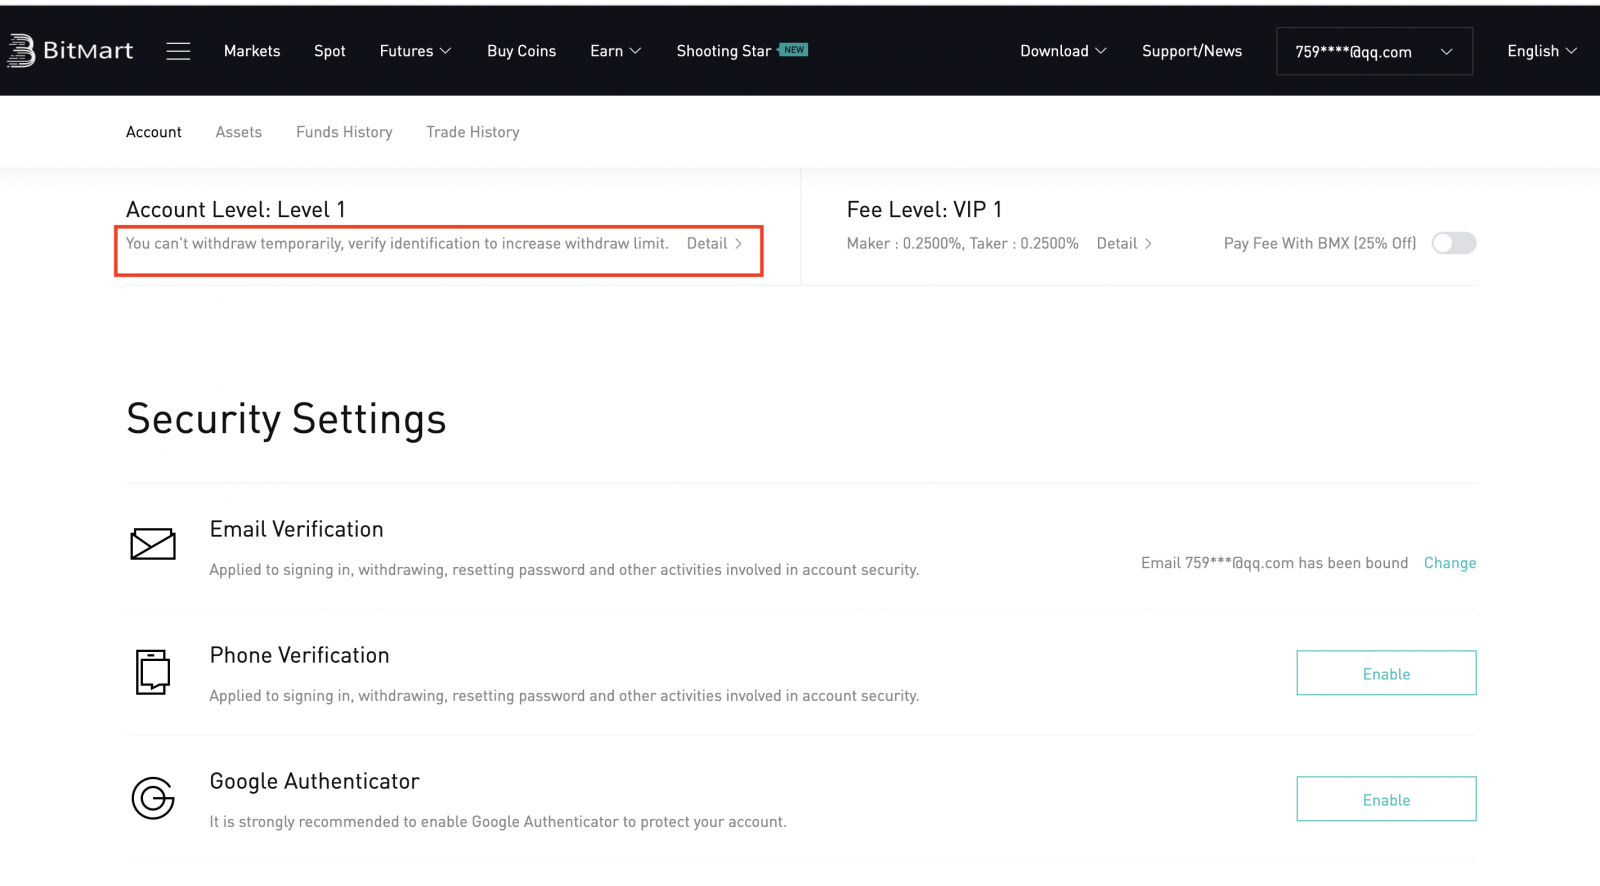Viewport: 1600px width, 886px height.
Task: Enable Phone Verification
Action: (1386, 673)
